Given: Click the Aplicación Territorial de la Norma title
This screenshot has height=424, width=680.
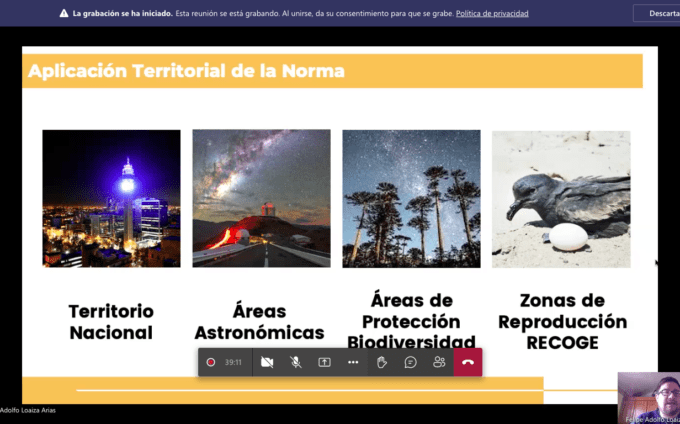Looking at the screenshot, I should tap(186, 71).
